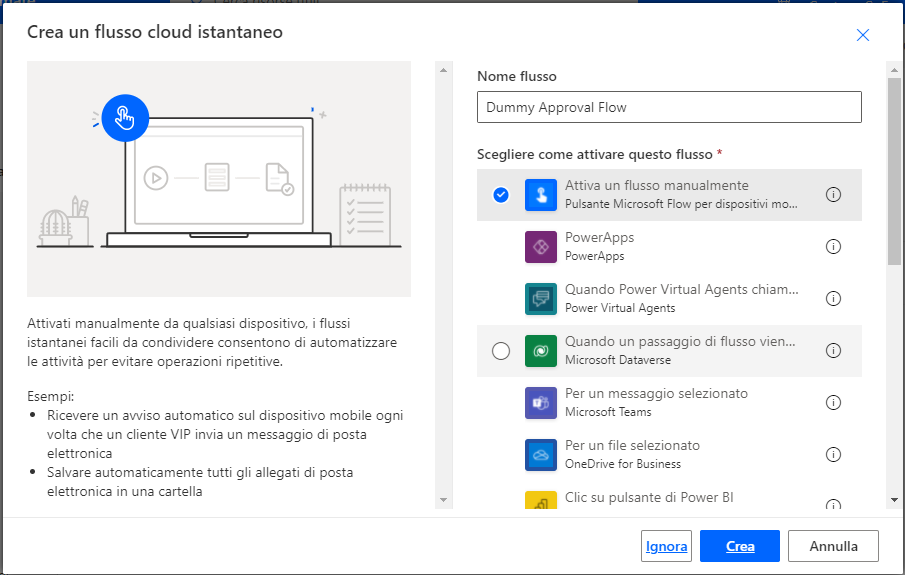Image resolution: width=905 pixels, height=575 pixels.
Task: Pick the Microsoft Dataverse trigger icon
Action: tap(541, 351)
